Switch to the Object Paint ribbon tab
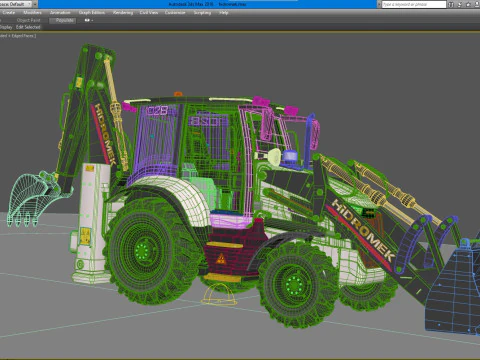The width and height of the screenshot is (480, 360). point(28,20)
